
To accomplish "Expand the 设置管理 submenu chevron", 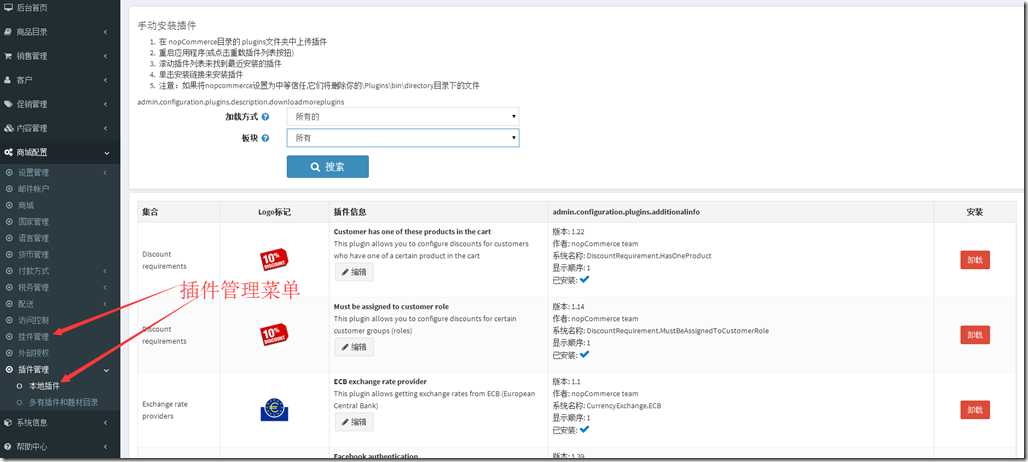I will click(106, 173).
